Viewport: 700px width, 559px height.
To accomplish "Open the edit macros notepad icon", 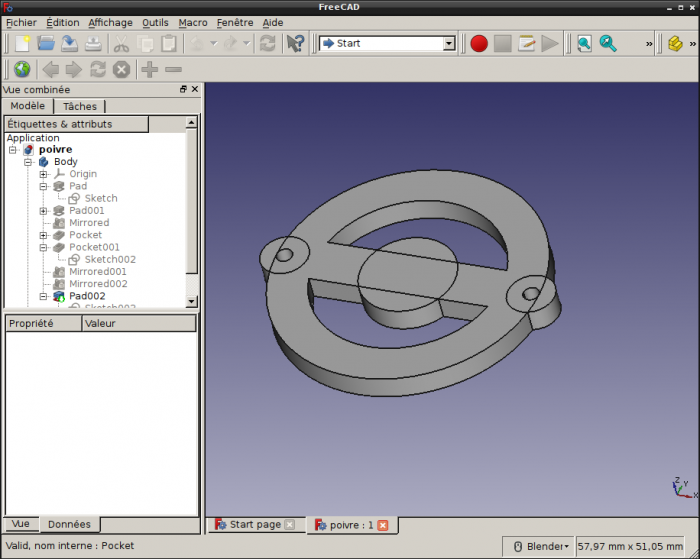I will click(527, 43).
